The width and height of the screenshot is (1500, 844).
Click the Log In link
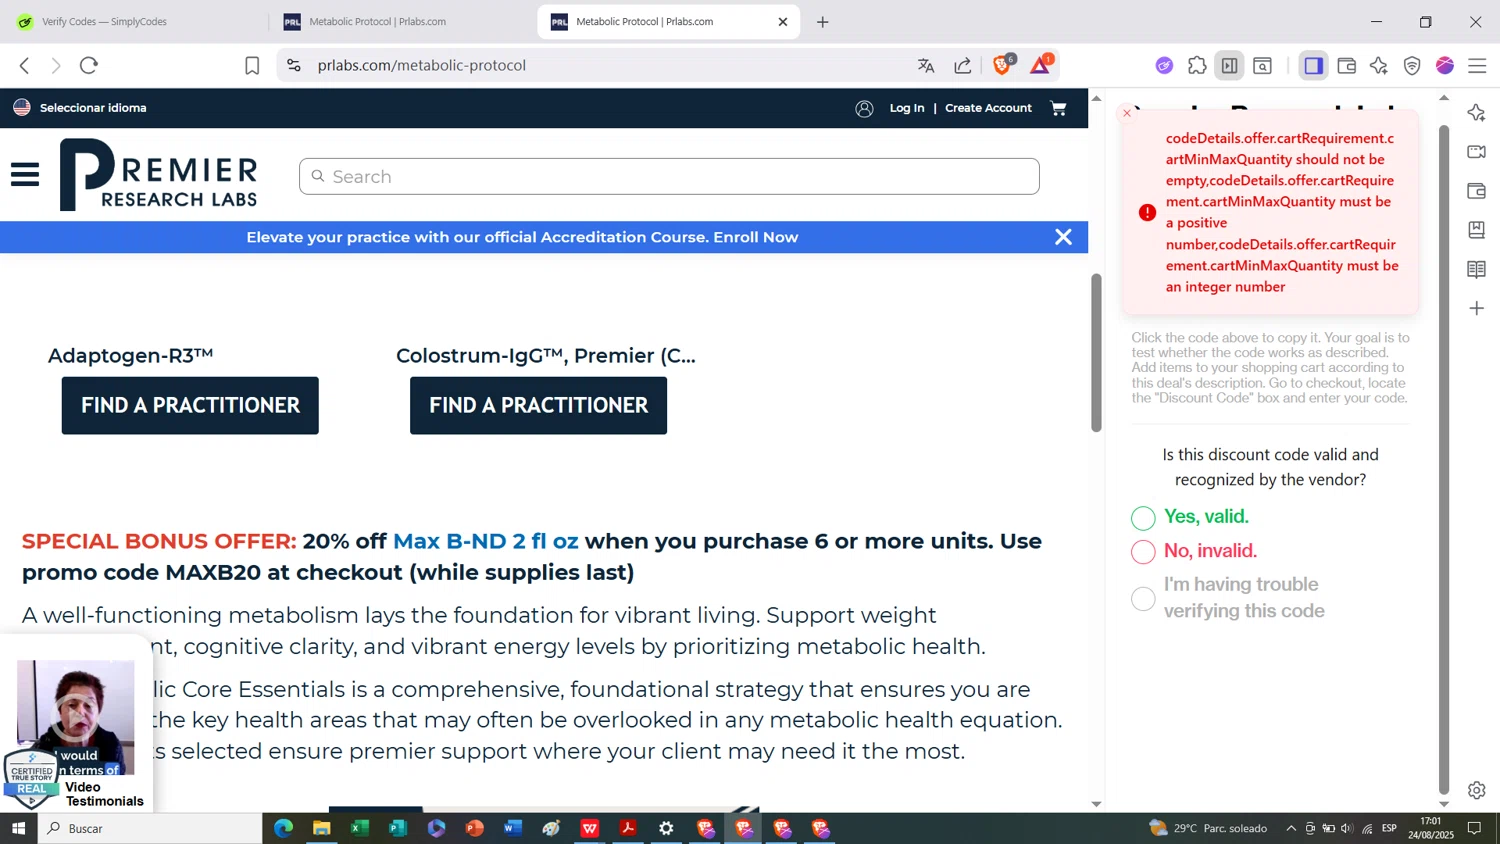point(907,108)
